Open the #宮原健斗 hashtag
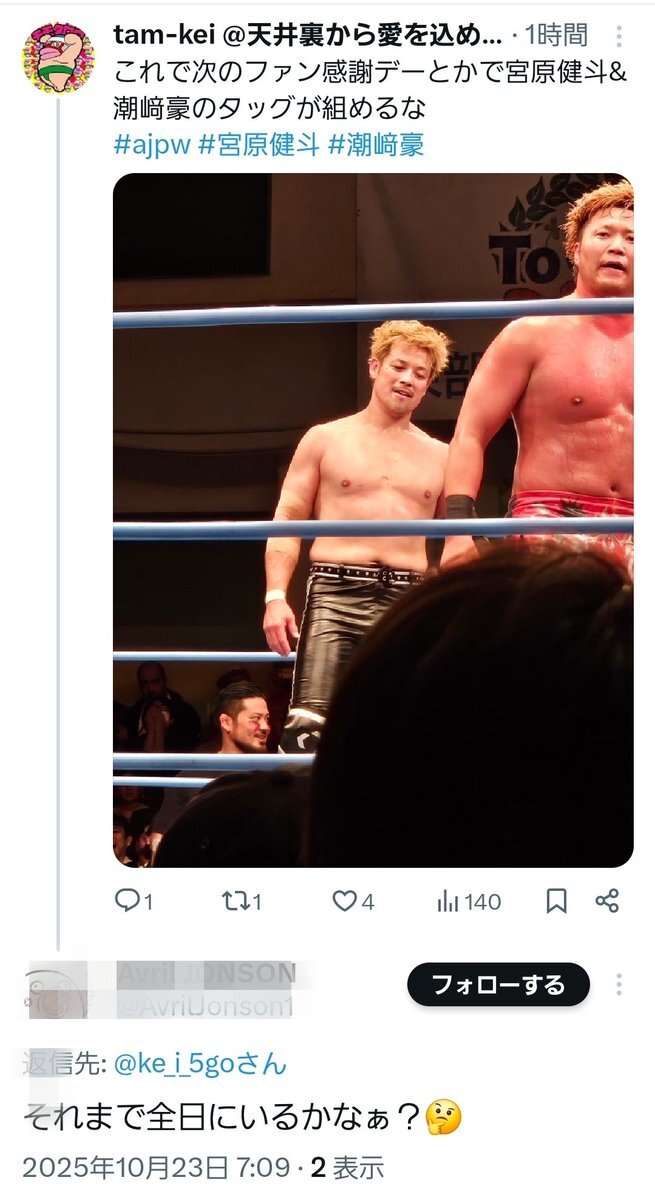Viewport: 655px width, 1200px height. pyautogui.click(x=259, y=144)
